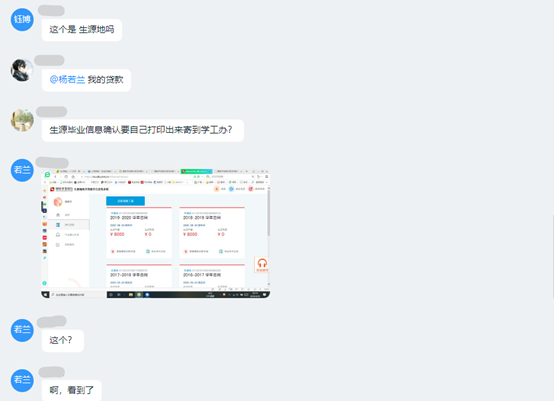Screen dimensions: 554x401
Task: Click the orange headset support icon in screenshot
Action: 262,264
